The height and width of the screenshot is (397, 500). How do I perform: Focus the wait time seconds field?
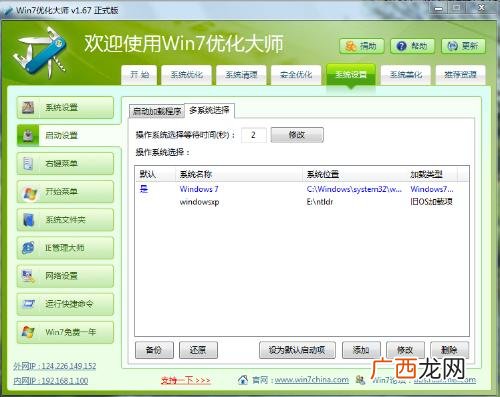click(x=254, y=135)
